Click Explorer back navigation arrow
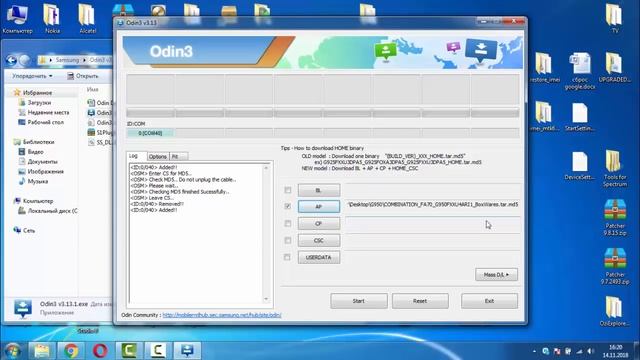The width and height of the screenshot is (640, 360). click(11, 60)
